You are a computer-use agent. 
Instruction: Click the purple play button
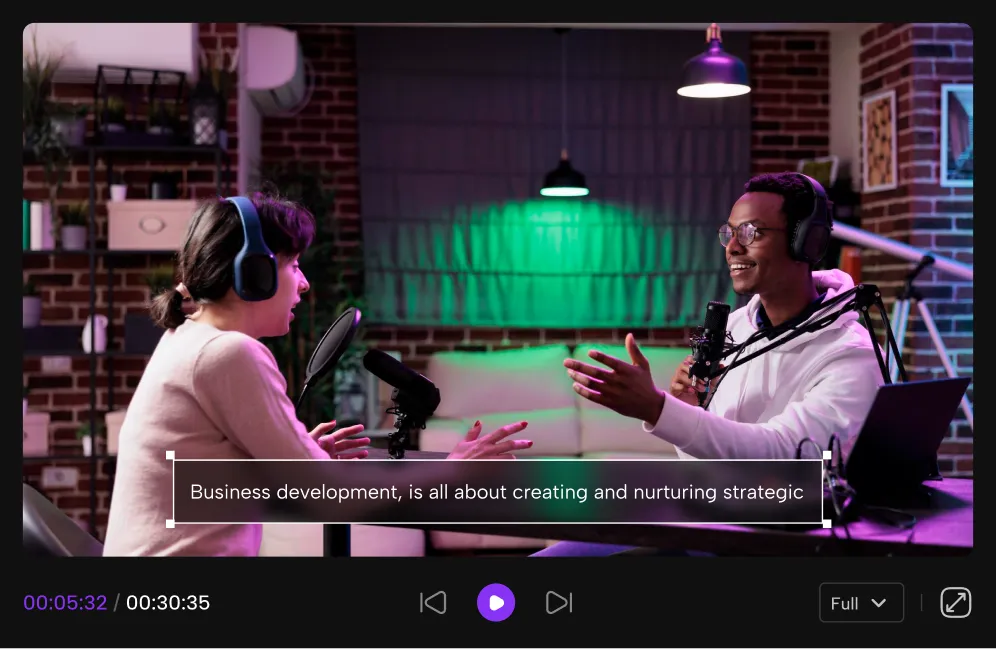(496, 602)
